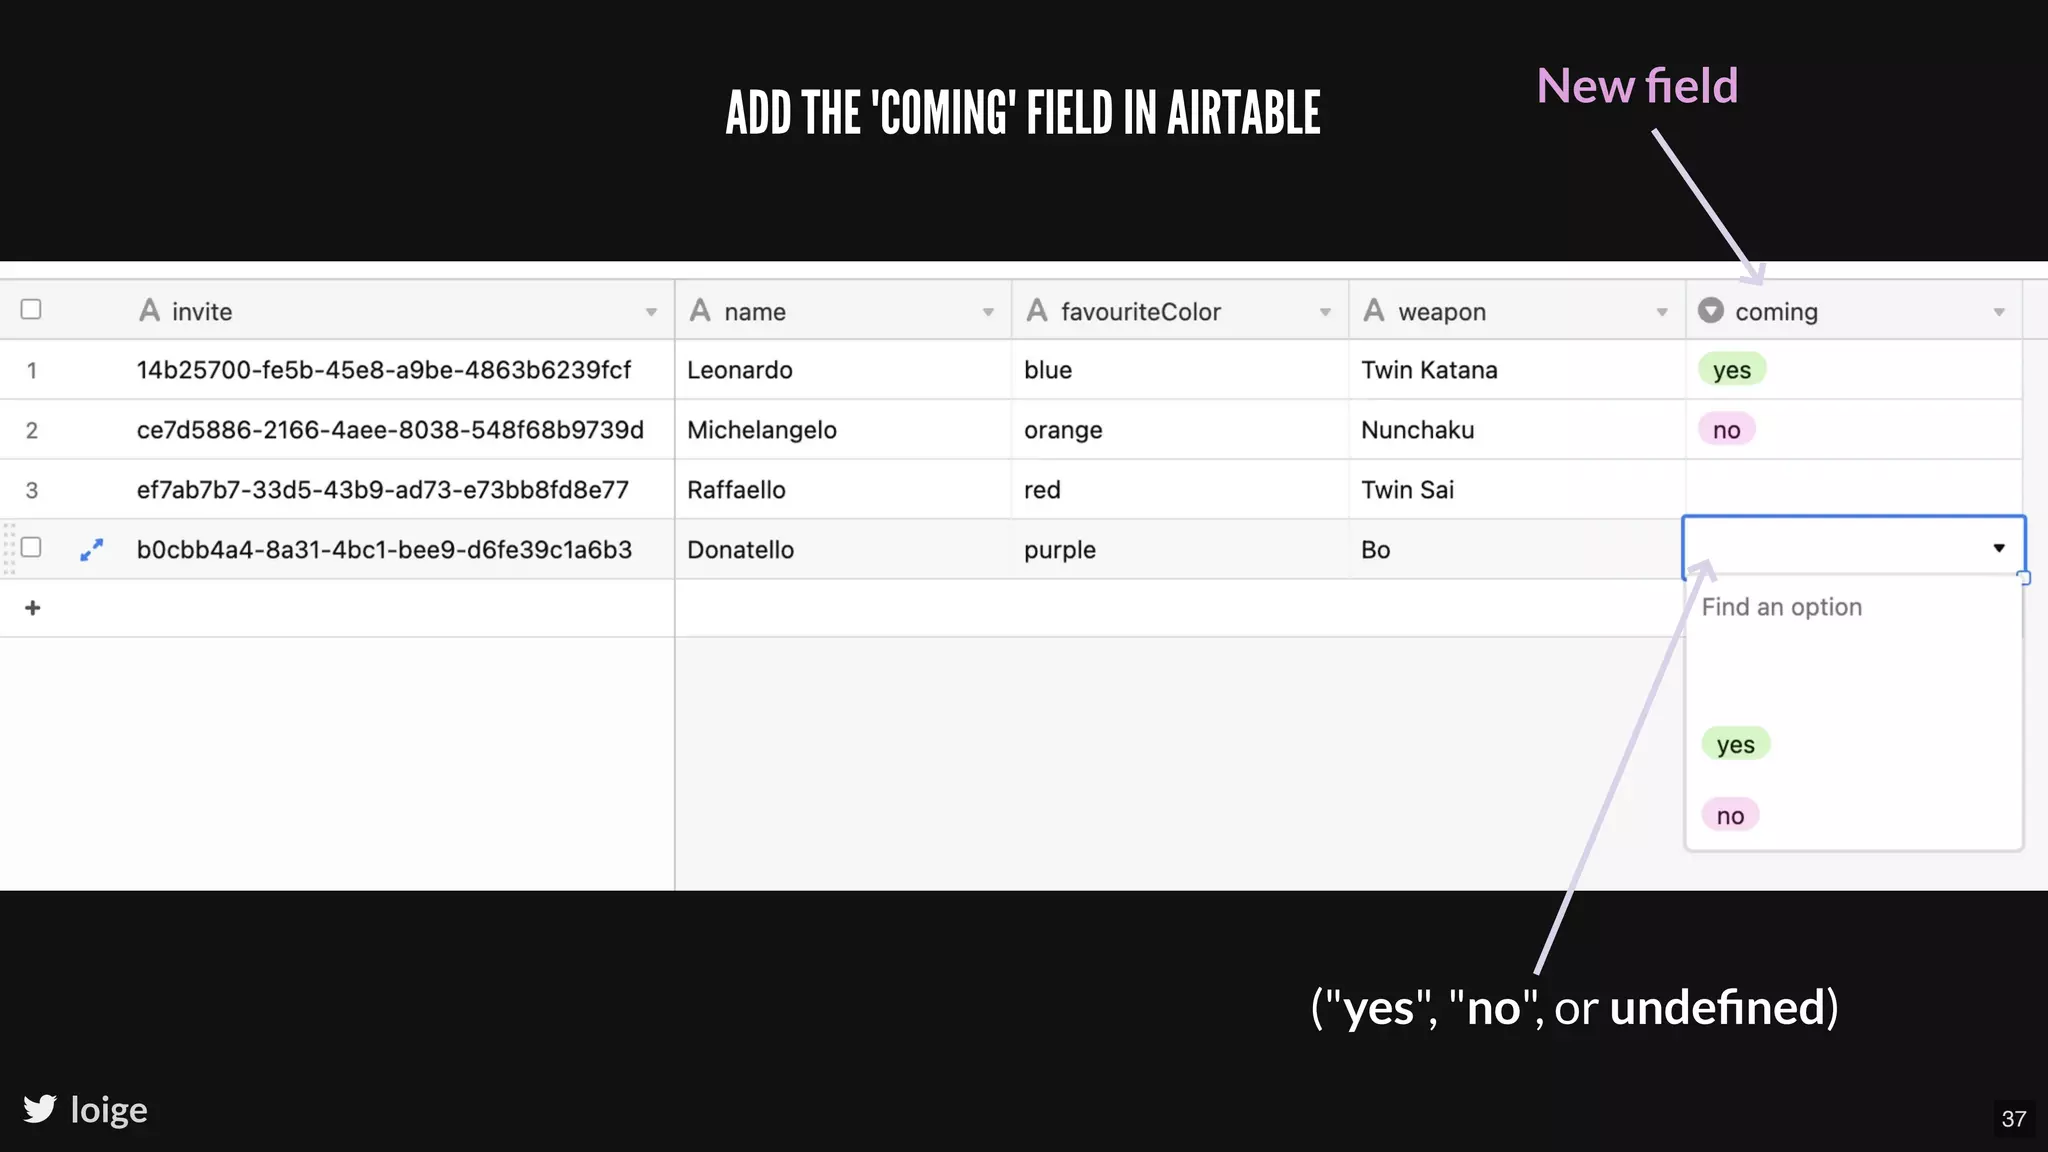Expand the Donatello record with the arrows icon
Image resolution: width=2048 pixels, height=1152 pixels.
point(92,550)
